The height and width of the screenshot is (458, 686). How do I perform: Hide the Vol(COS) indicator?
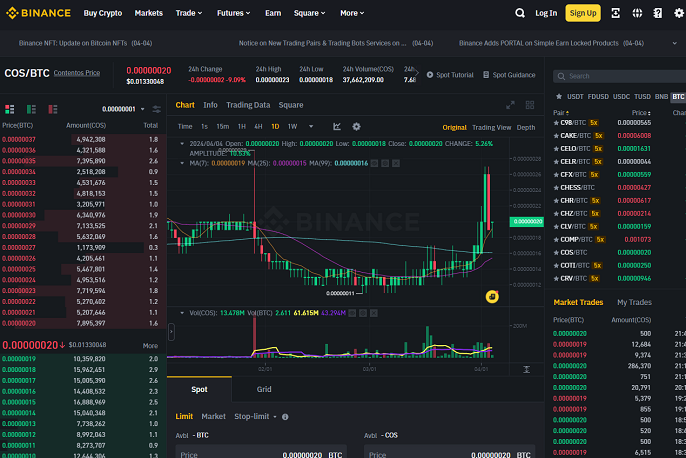point(352,313)
